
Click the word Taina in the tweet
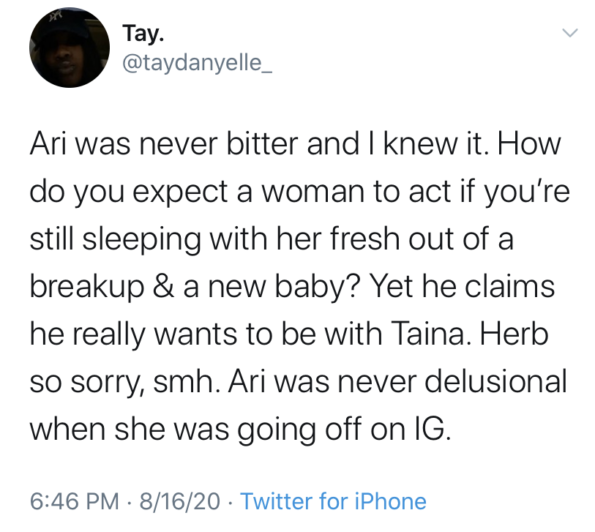tap(428, 334)
